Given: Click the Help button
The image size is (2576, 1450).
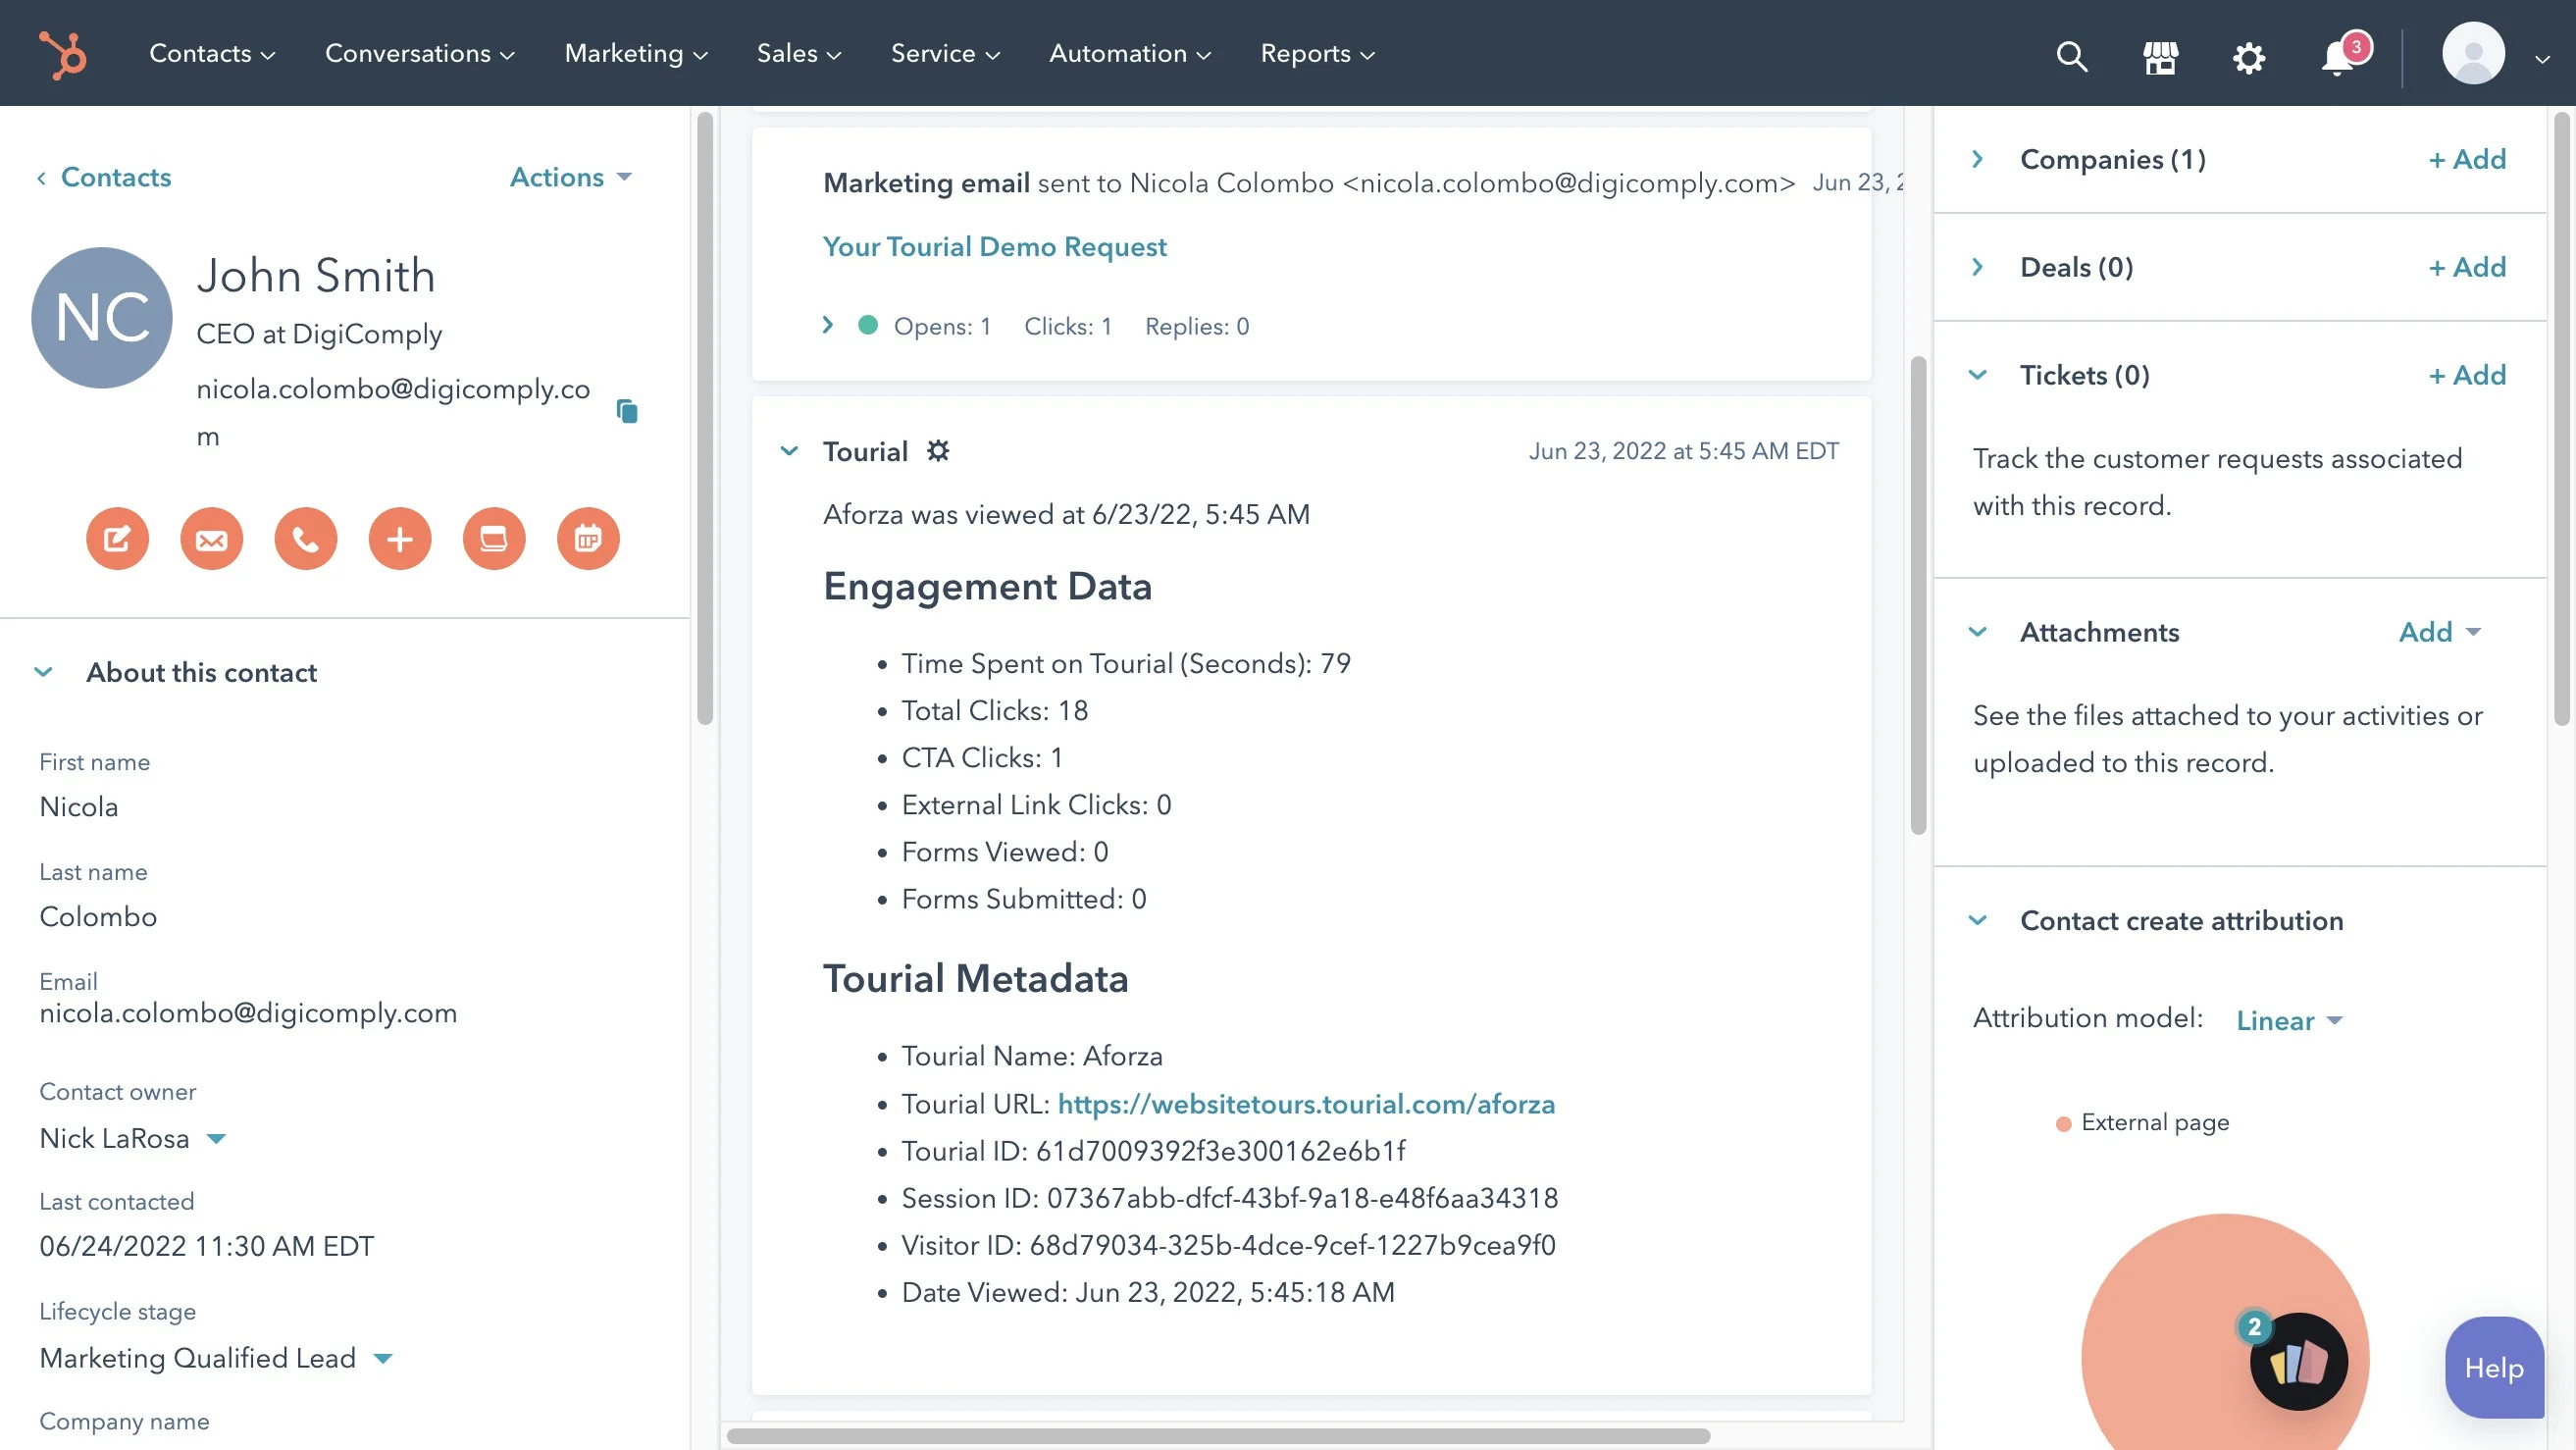Looking at the screenshot, I should [x=2494, y=1367].
